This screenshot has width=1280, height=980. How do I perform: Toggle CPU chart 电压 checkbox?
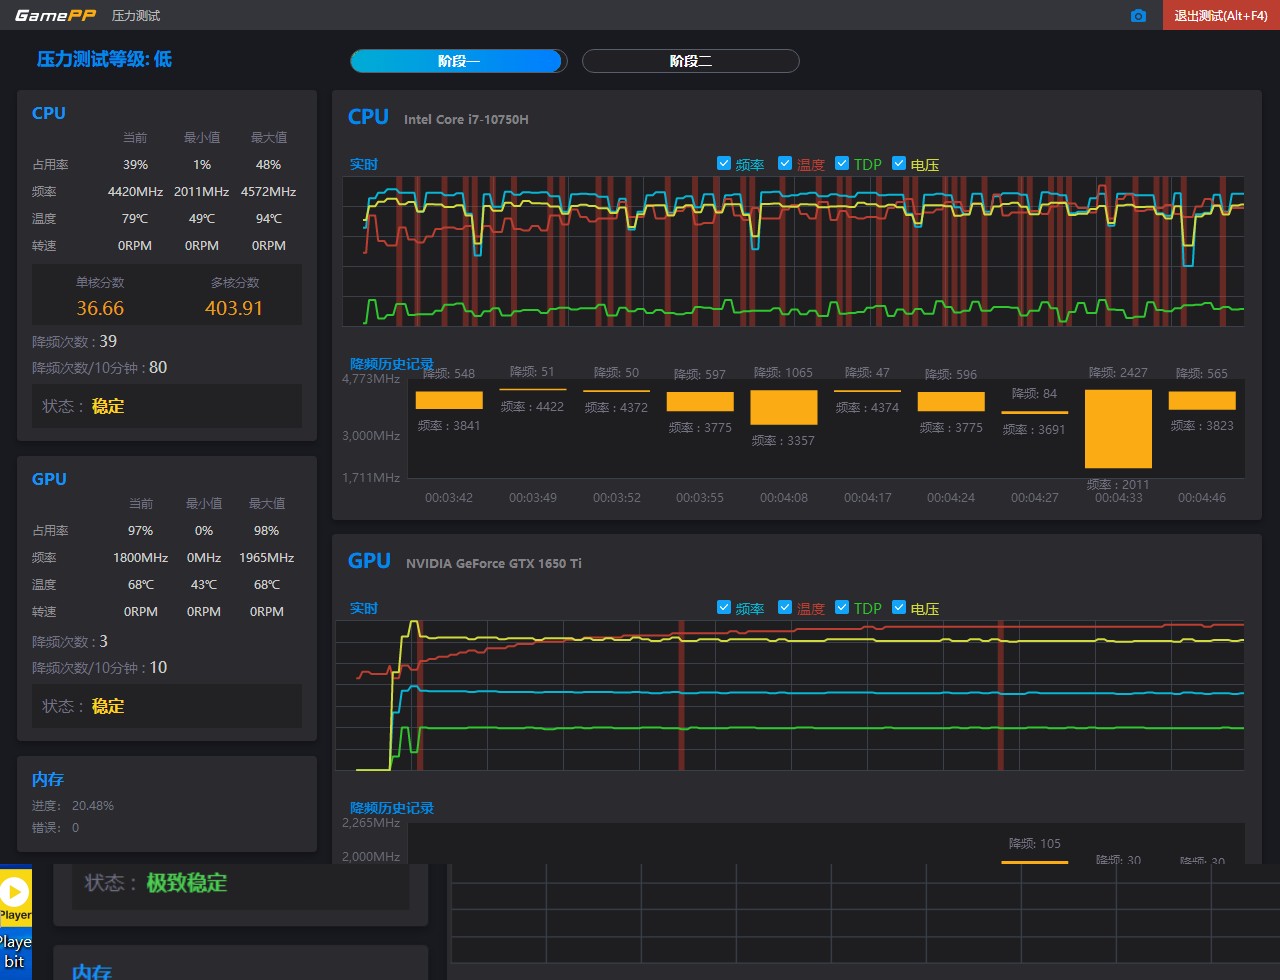pyautogui.click(x=899, y=164)
